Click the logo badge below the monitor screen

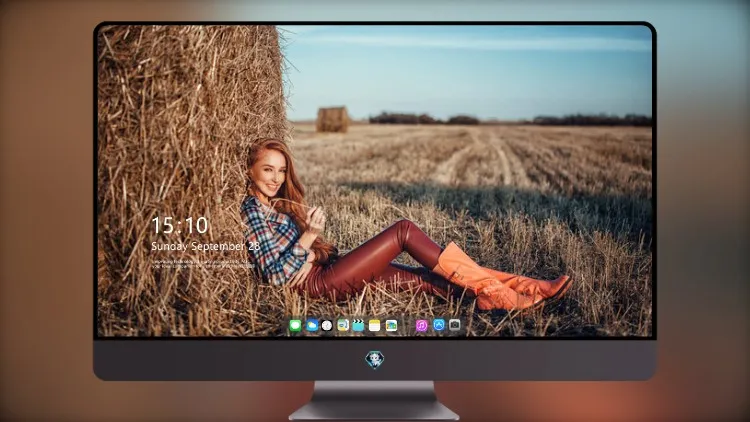375,360
